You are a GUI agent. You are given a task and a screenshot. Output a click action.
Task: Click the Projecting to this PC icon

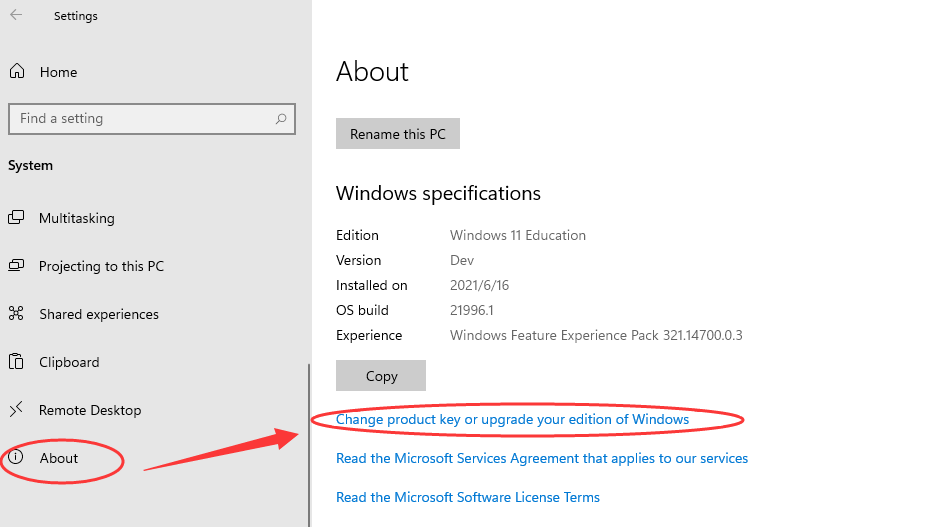[x=16, y=266]
